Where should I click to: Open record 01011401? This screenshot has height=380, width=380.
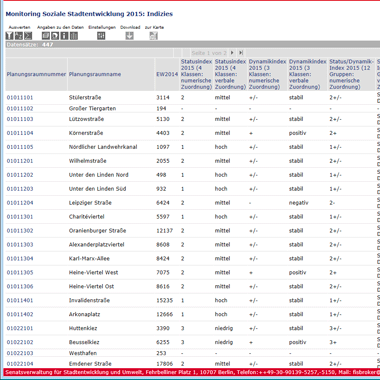point(20,300)
